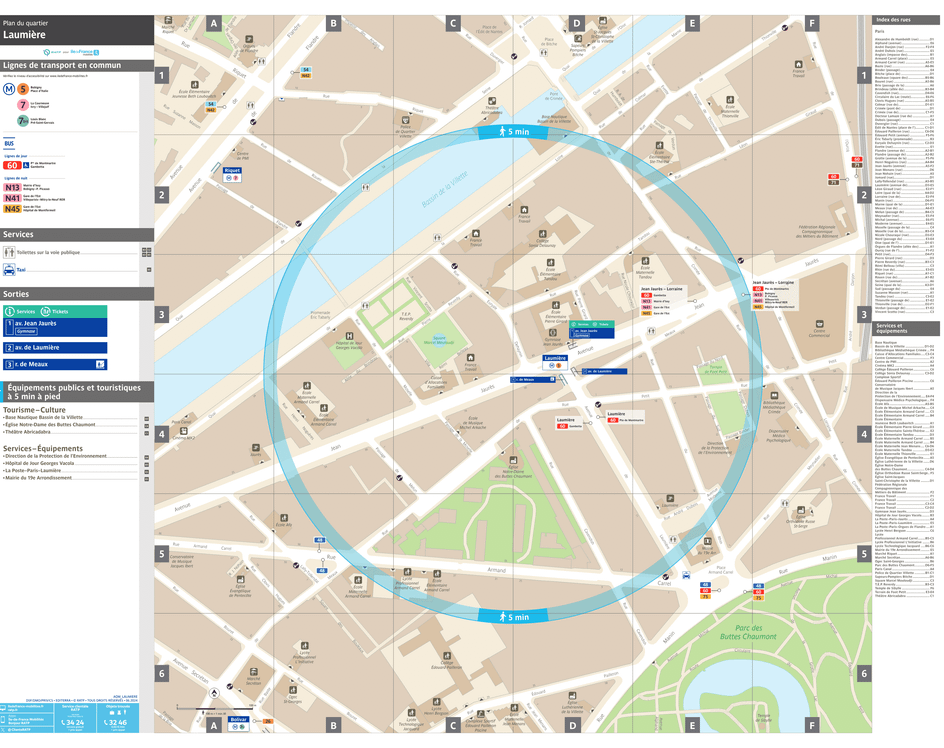Select the 7bis Louis Blanc line badge
944x748 pixels.
click(x=22, y=120)
